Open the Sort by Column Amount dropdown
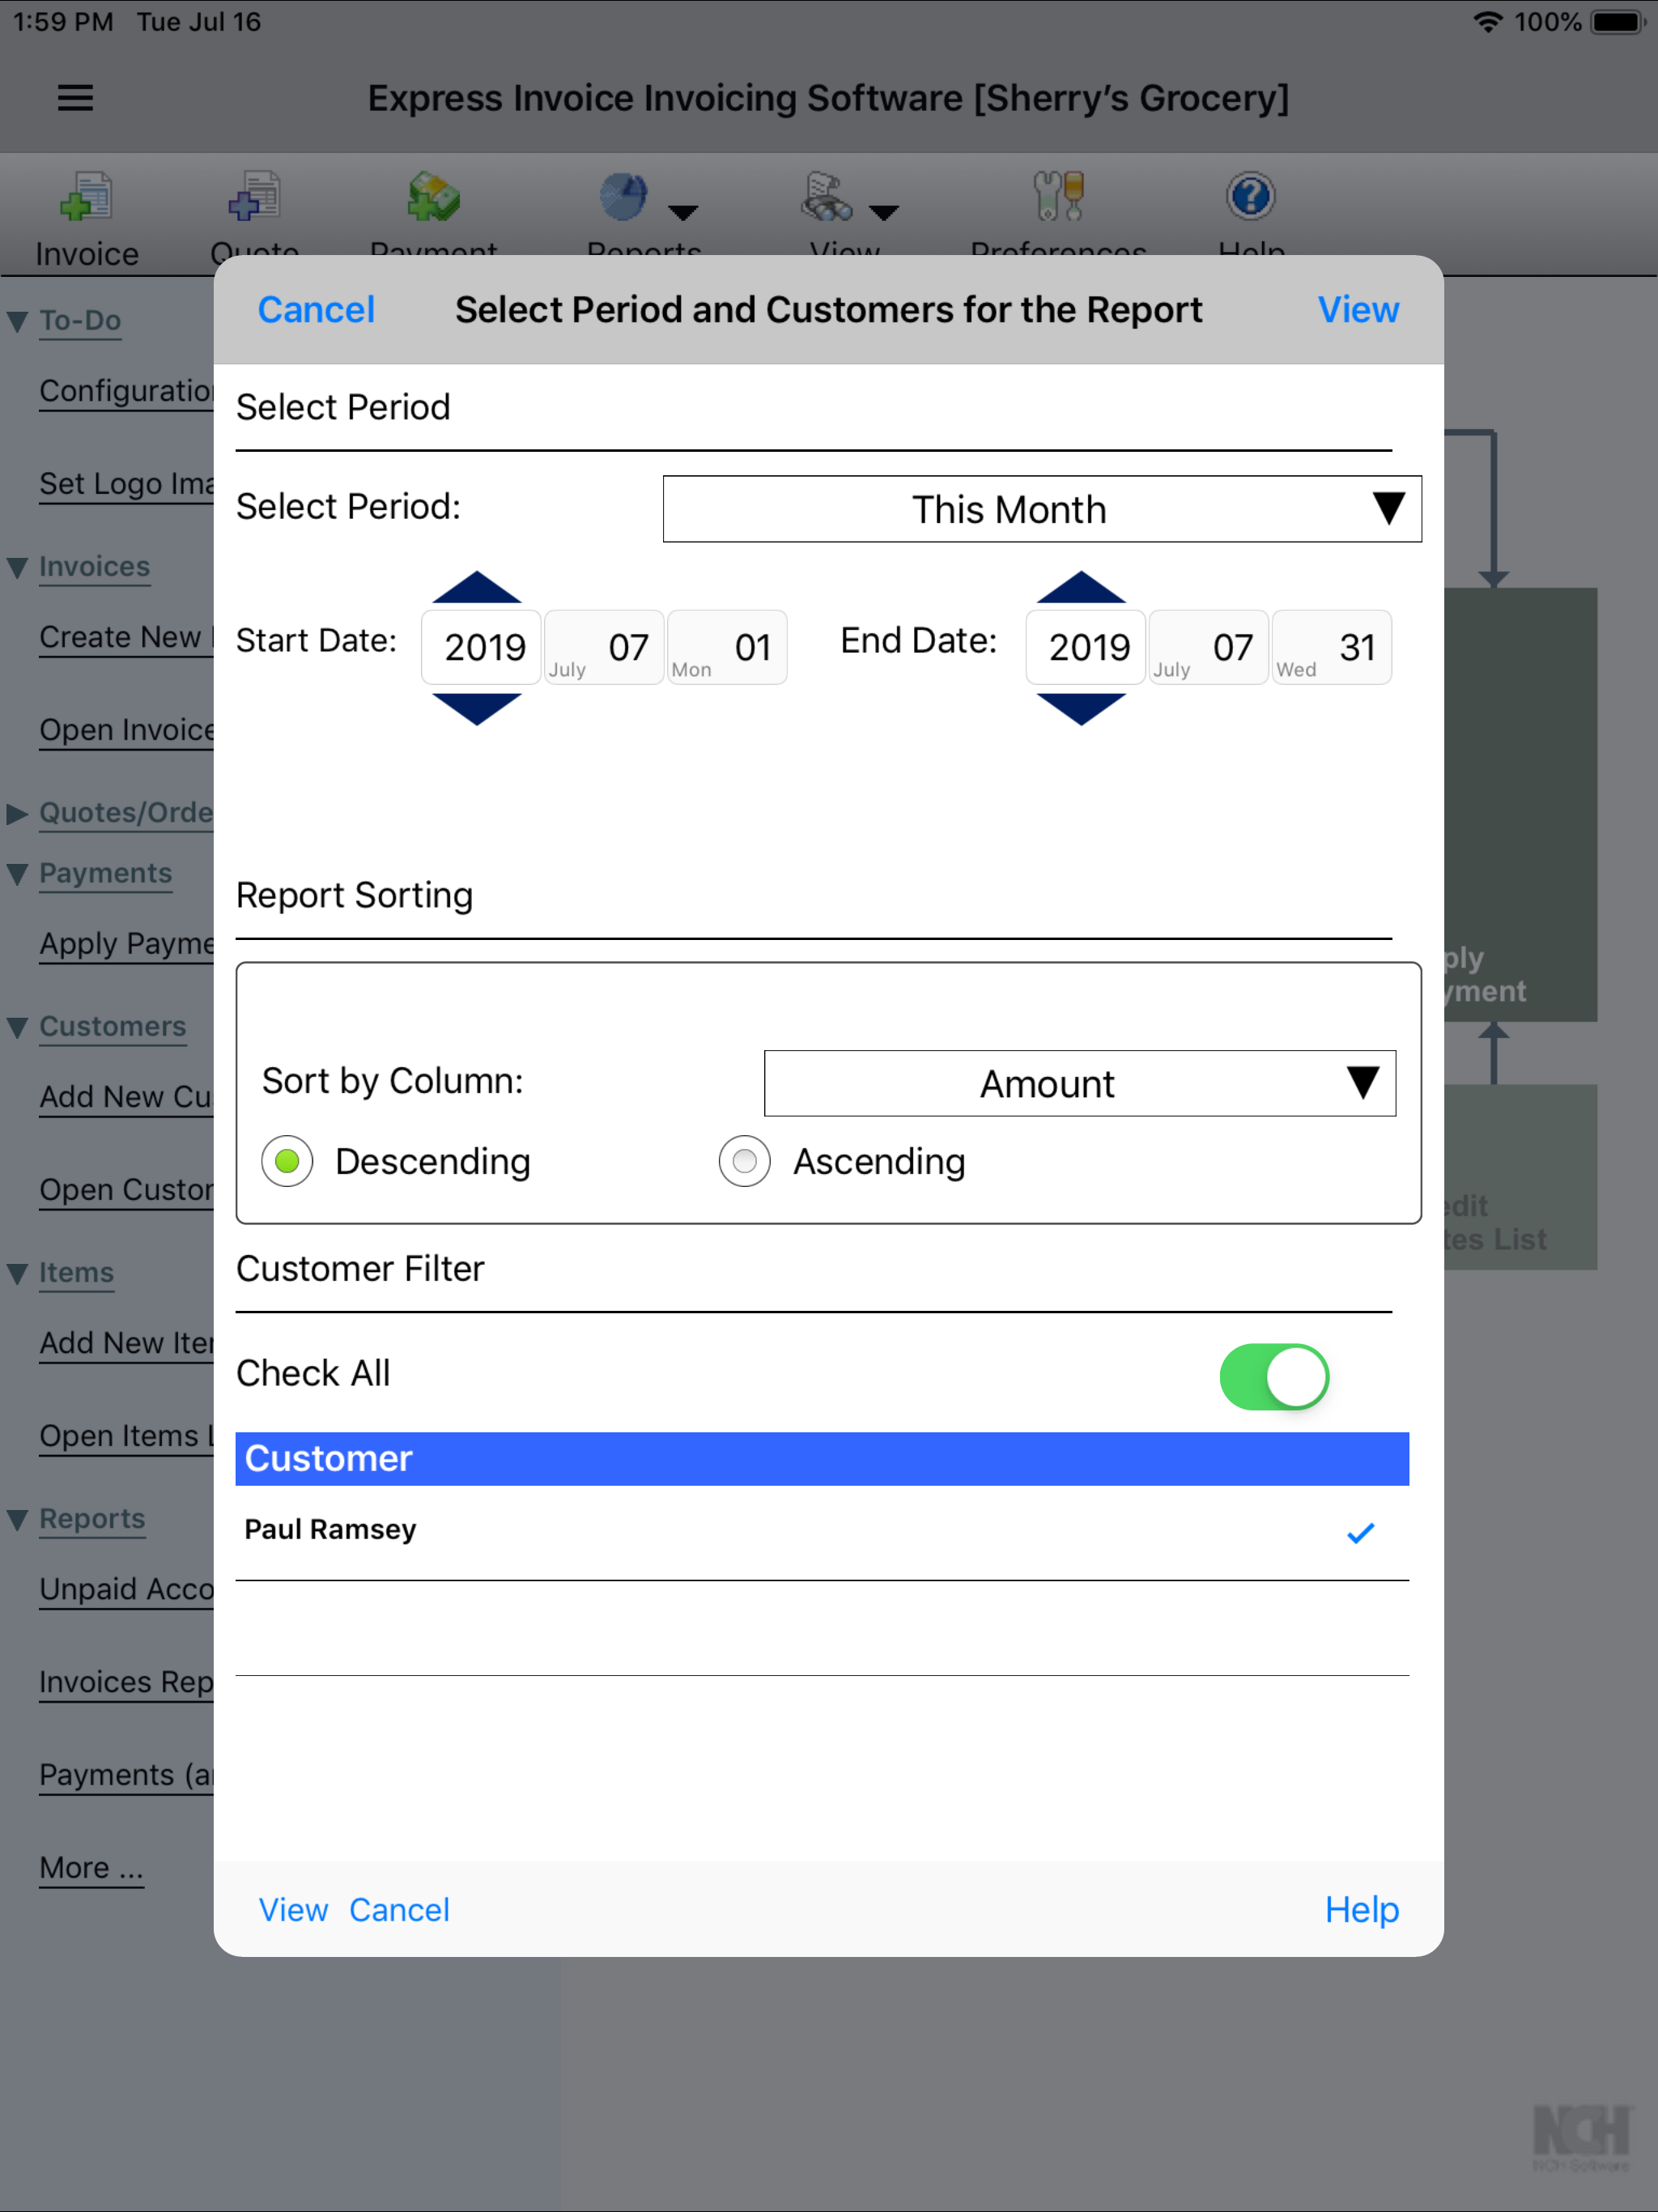The image size is (1658, 2212). pyautogui.click(x=1079, y=1083)
